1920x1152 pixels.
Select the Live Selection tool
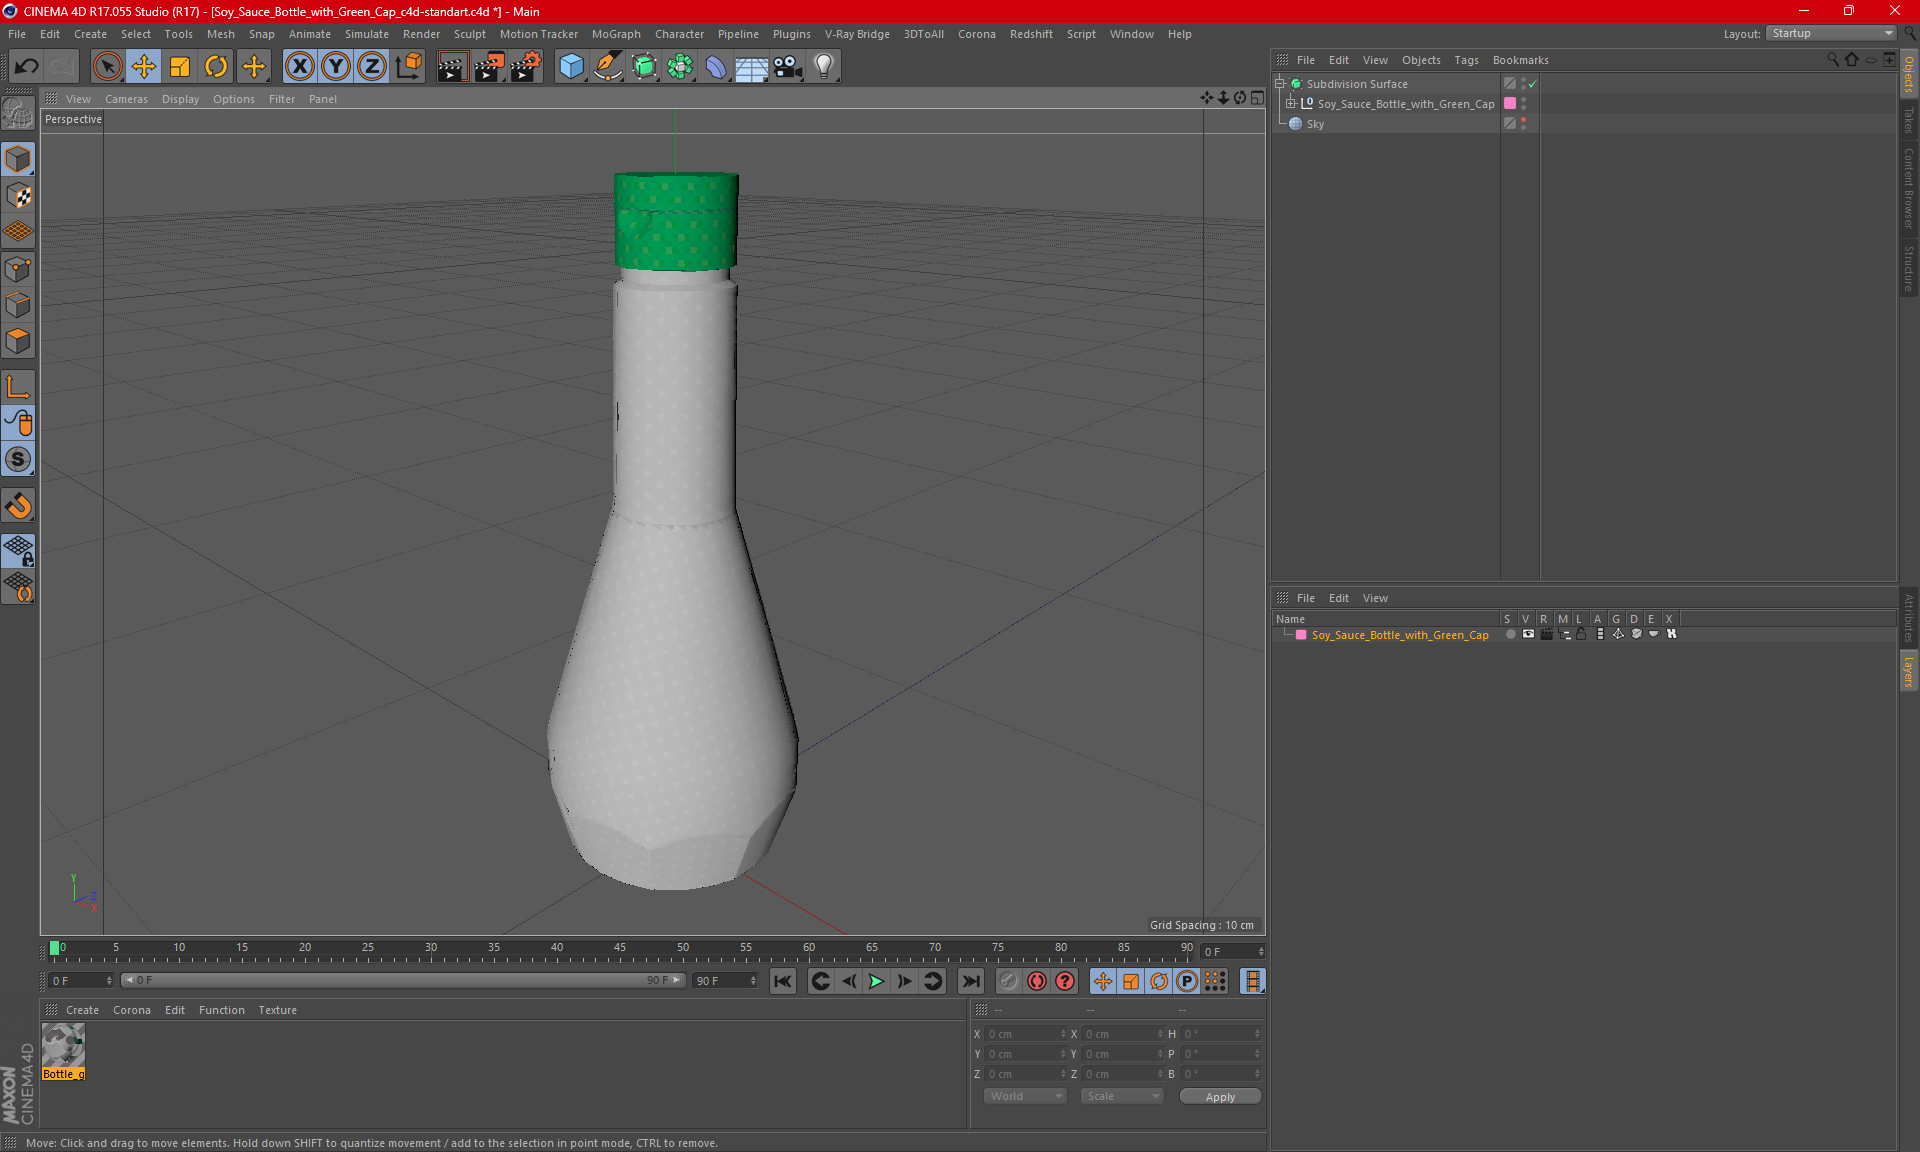coord(107,67)
